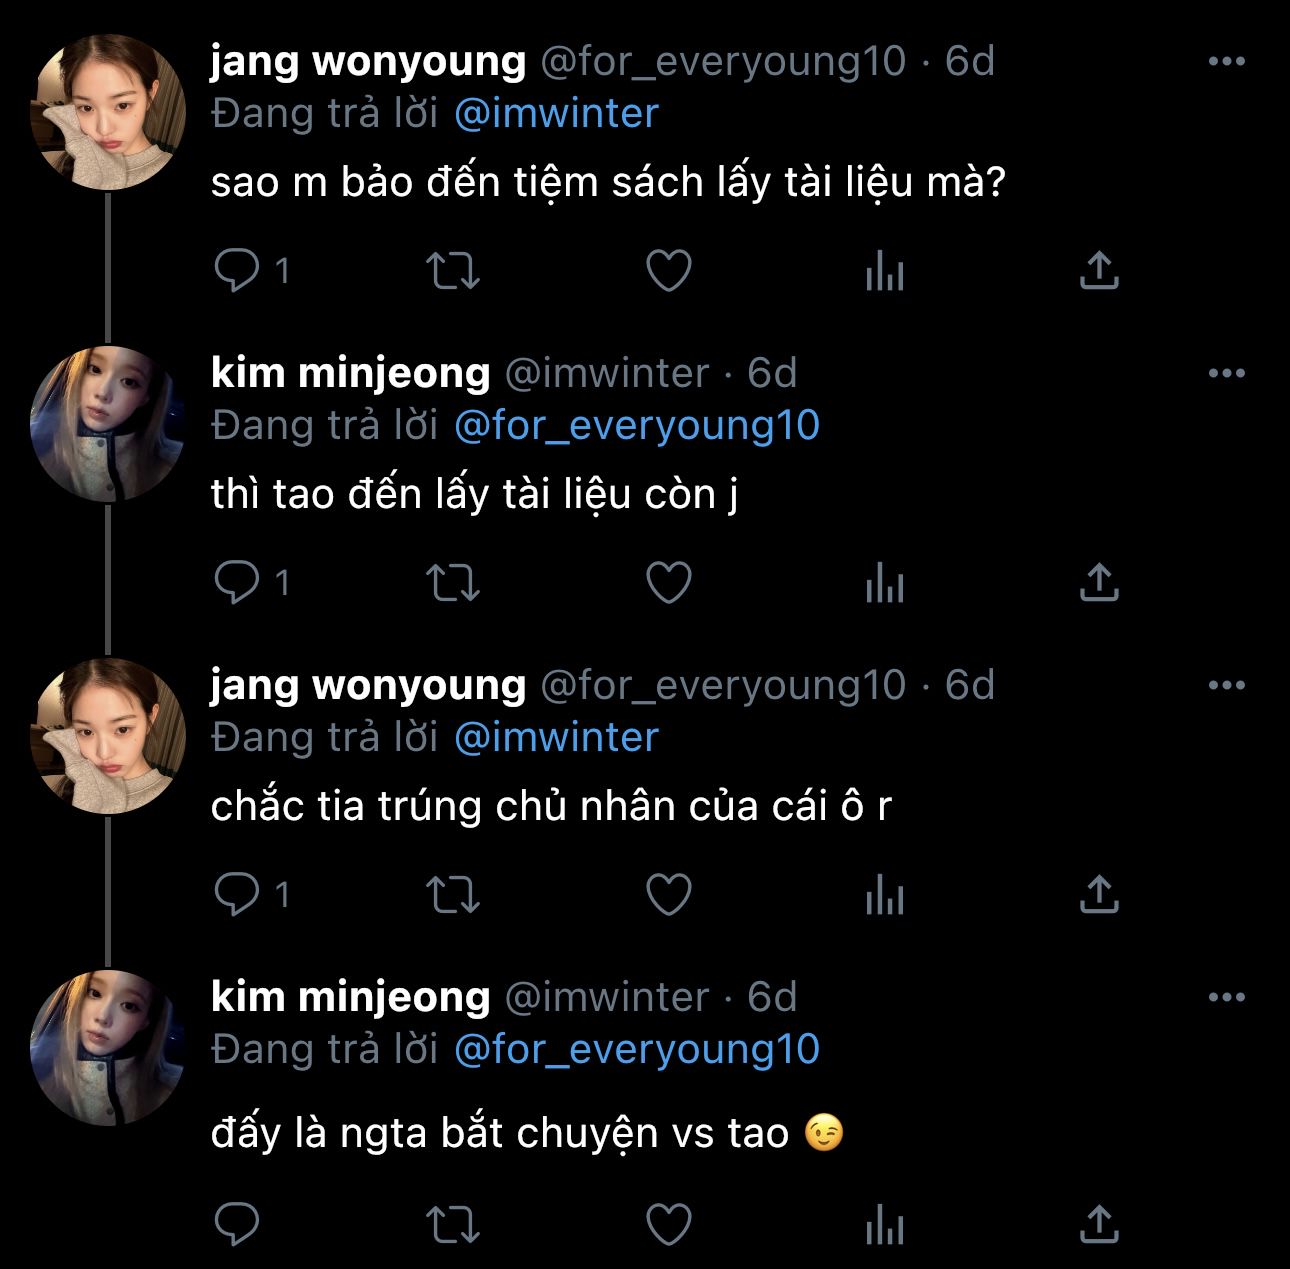Share the last kim minjeong tweet
Image resolution: width=1290 pixels, height=1269 pixels.
[1098, 1223]
